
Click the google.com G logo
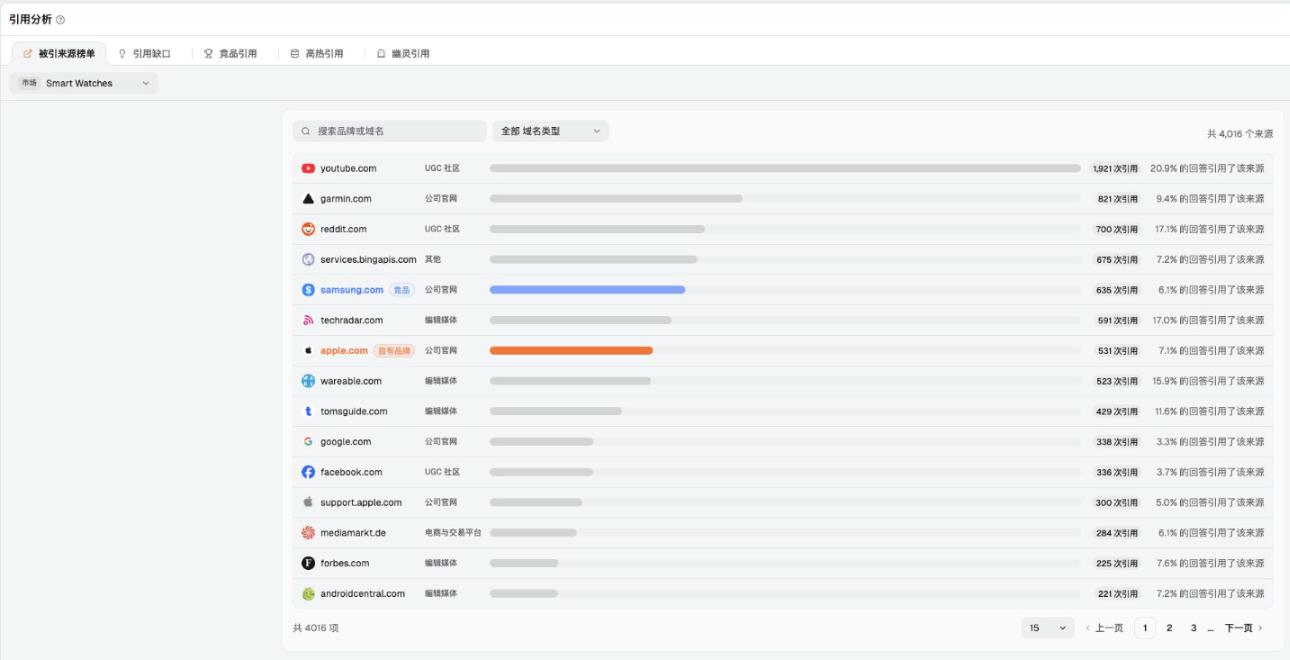point(308,442)
